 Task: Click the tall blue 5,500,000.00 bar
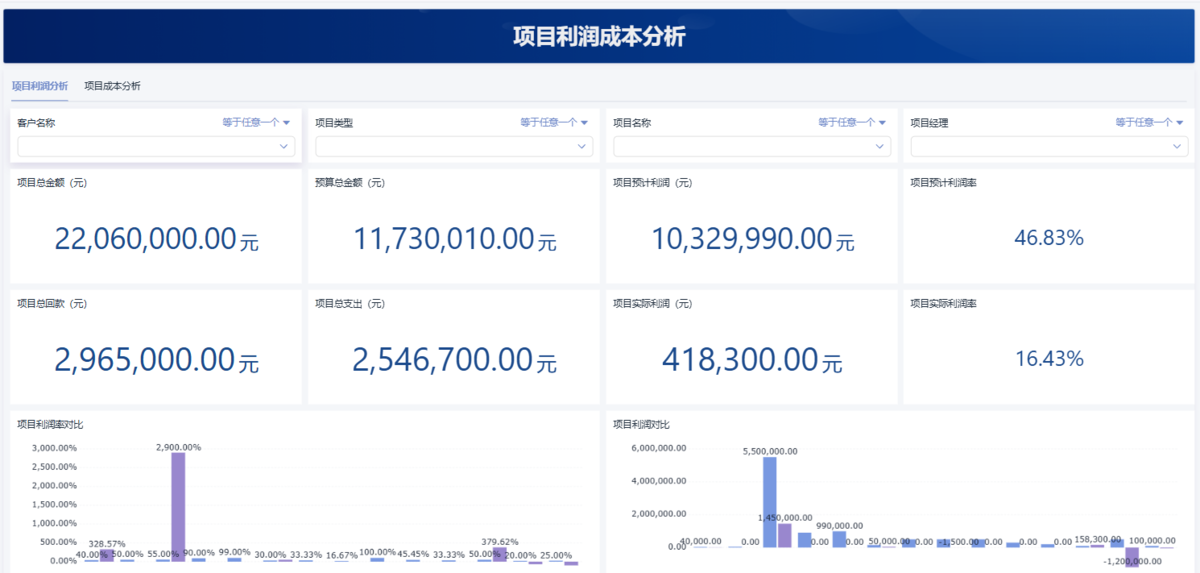770,501
